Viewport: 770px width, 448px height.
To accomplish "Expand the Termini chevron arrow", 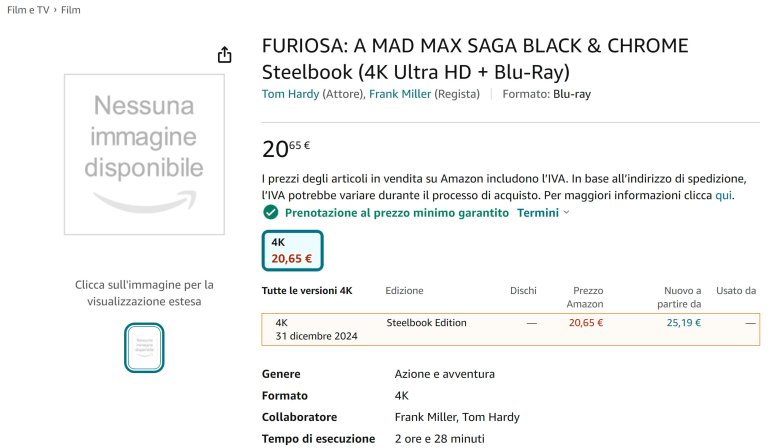I will (567, 213).
